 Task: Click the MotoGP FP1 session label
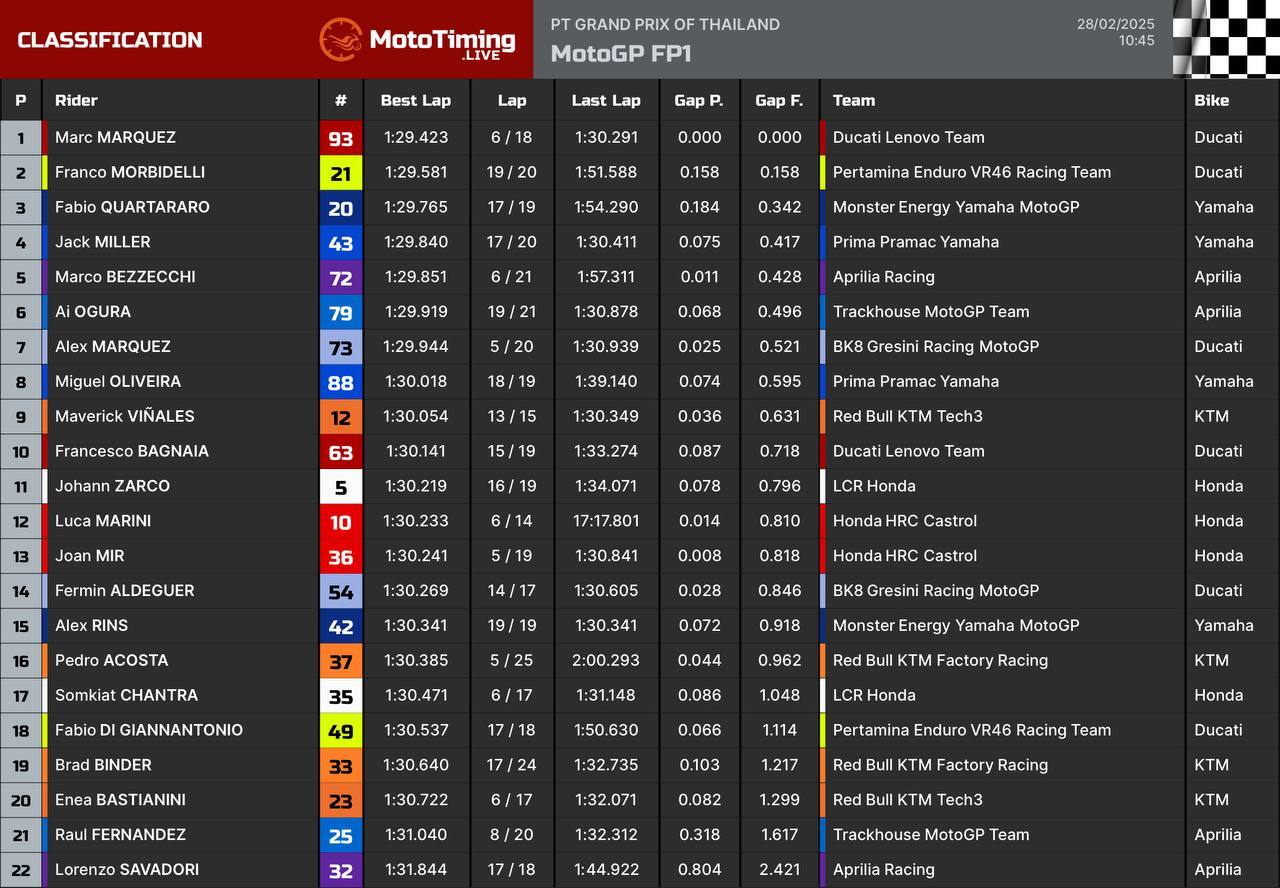click(x=621, y=53)
